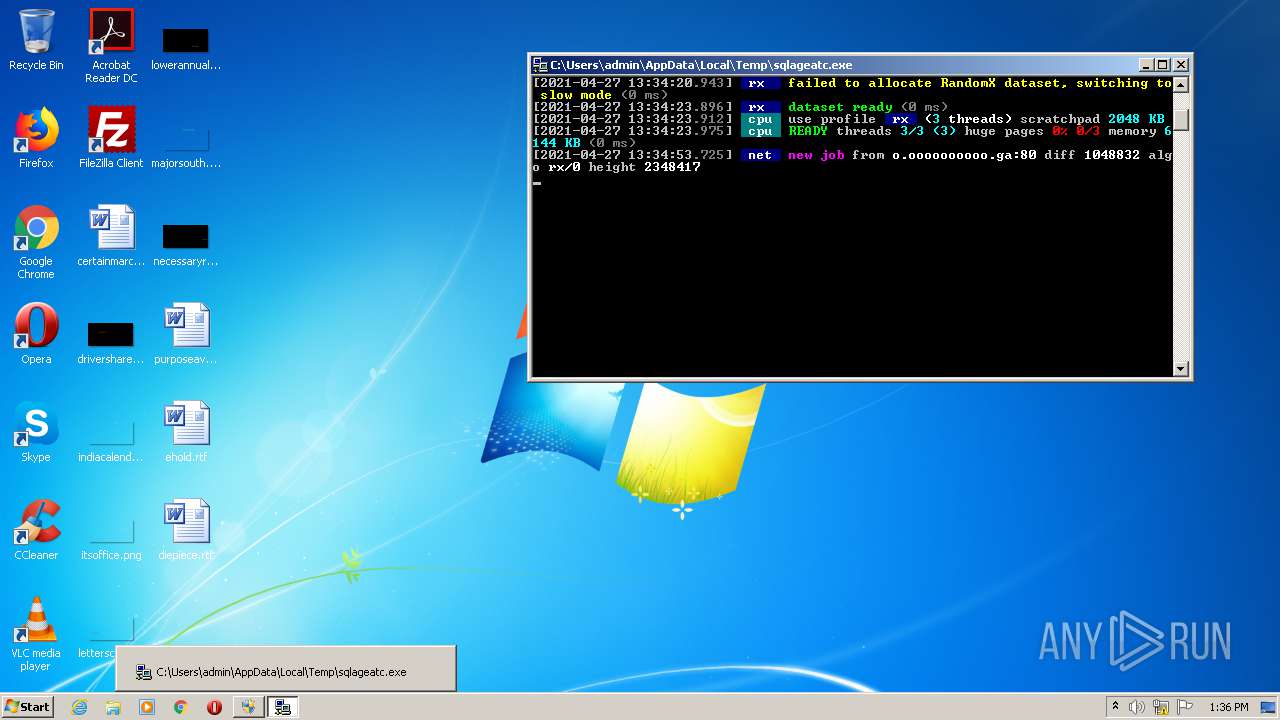Minimize the sqlageatc.exe console window
This screenshot has width=1280, height=720.
(1146, 65)
